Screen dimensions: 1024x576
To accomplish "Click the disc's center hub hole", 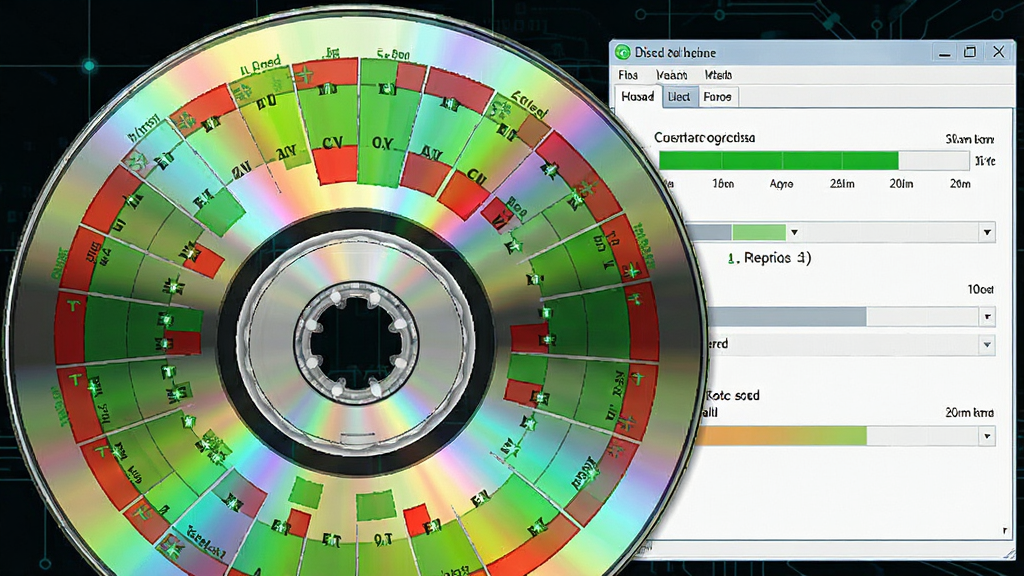I will [x=356, y=342].
